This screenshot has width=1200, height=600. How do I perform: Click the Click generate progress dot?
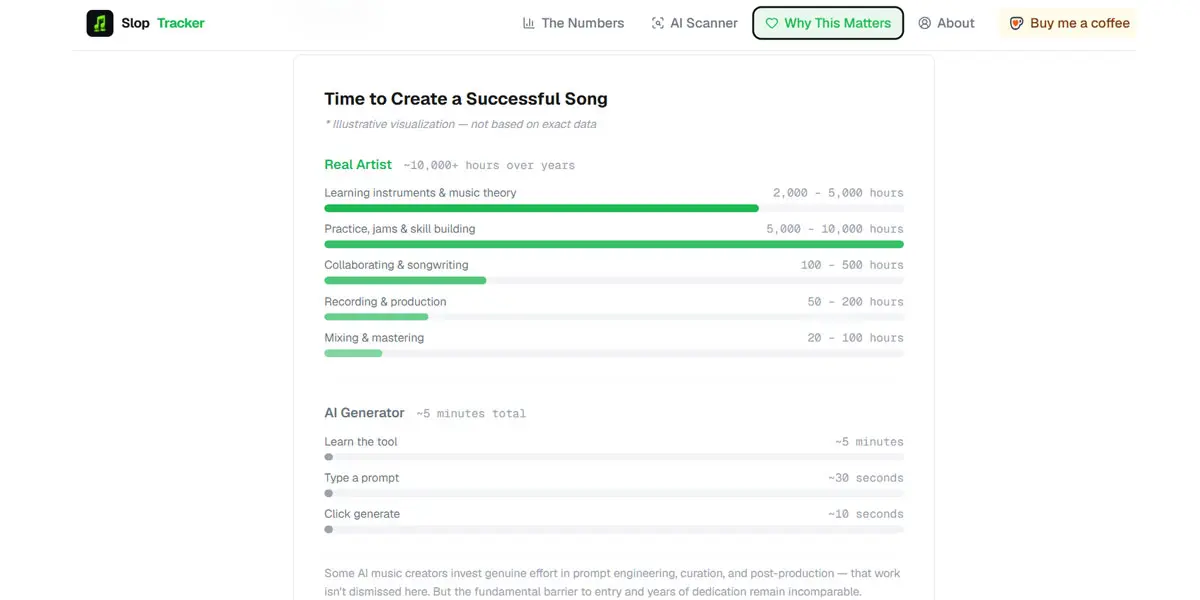(x=329, y=529)
